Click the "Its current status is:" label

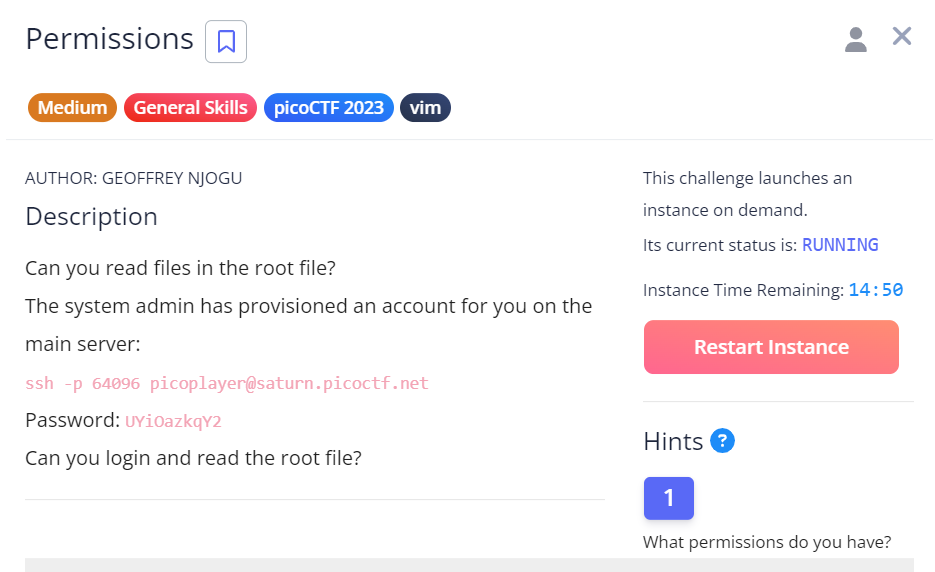[720, 245]
